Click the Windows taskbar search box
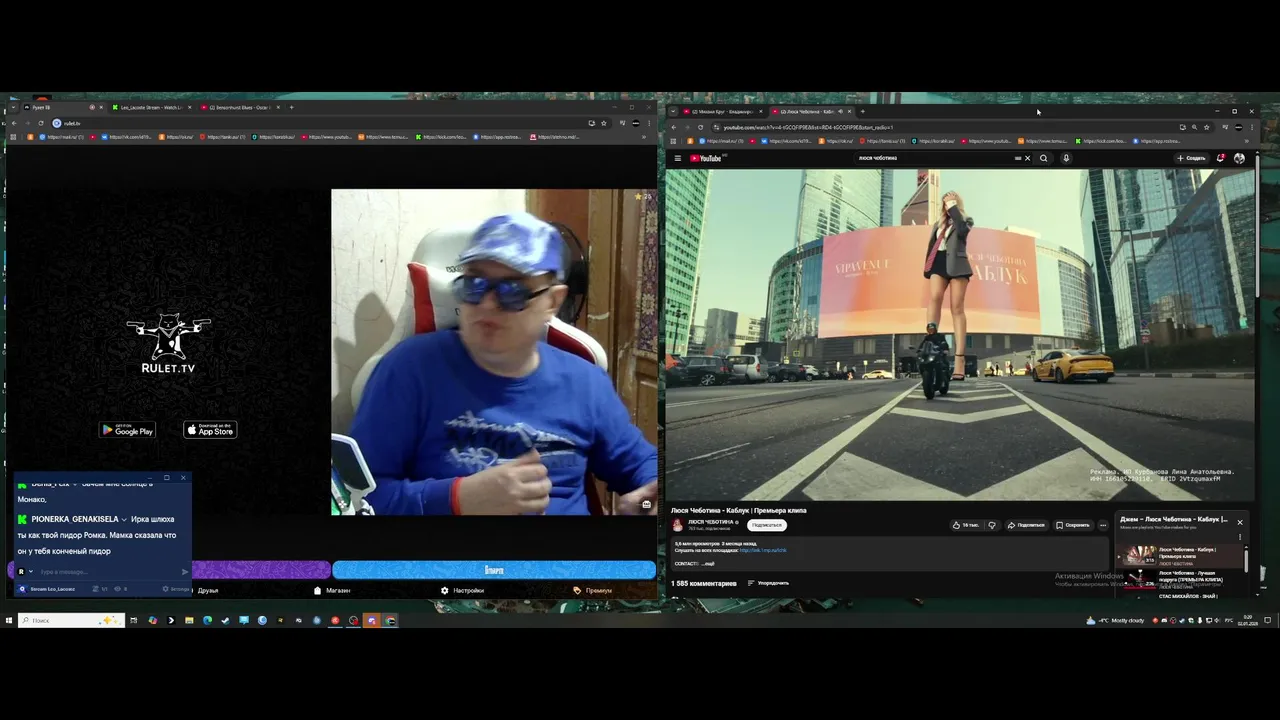The height and width of the screenshot is (720, 1280). pos(71,620)
